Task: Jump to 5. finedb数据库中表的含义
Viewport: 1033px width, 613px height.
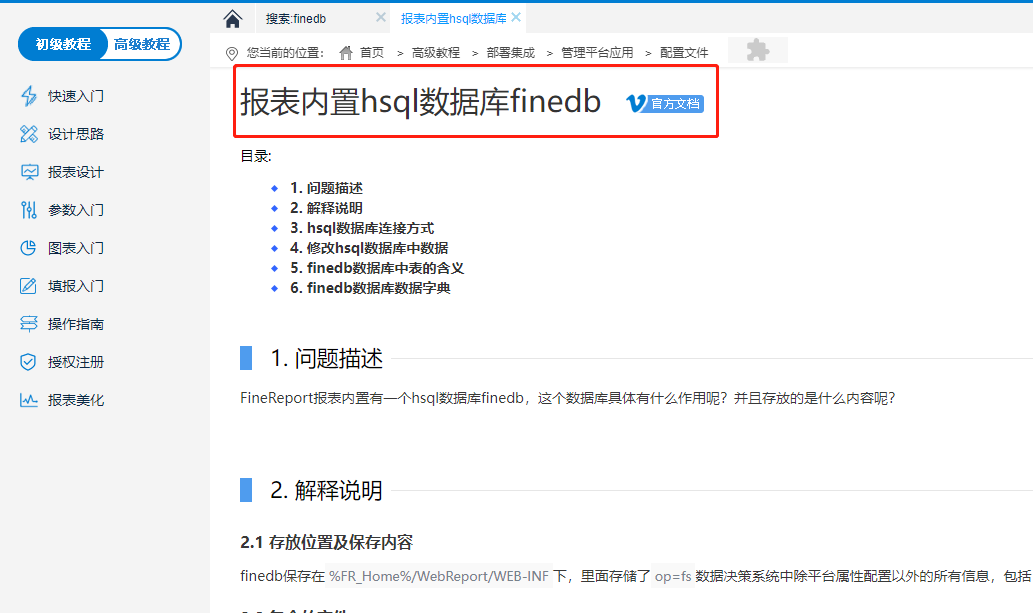Action: (377, 268)
